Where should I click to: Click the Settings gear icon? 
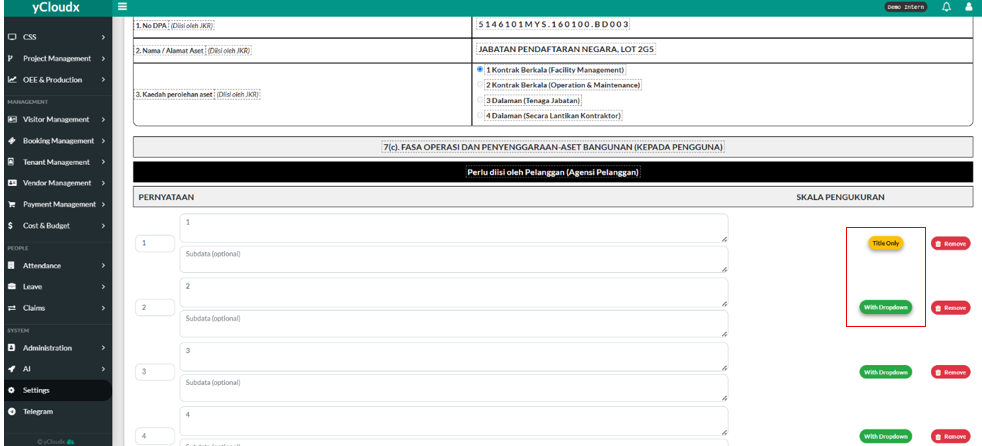[11, 390]
